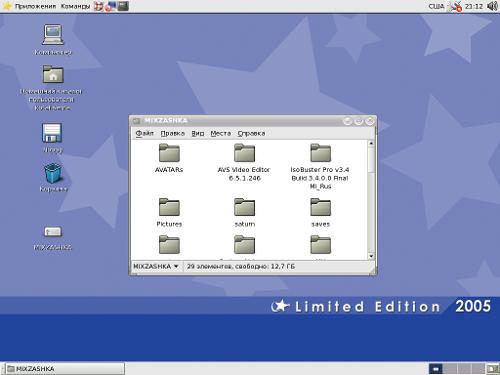Click the MIXZASHKA taskbar window button
500x375 pixels.
pos(65,369)
